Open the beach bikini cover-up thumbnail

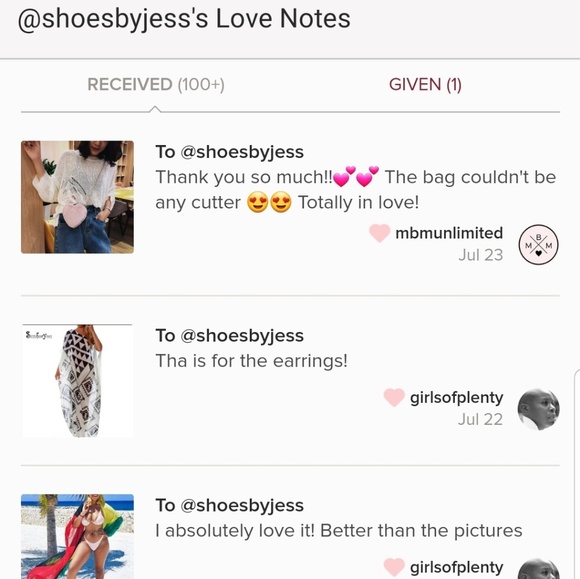tap(77, 536)
